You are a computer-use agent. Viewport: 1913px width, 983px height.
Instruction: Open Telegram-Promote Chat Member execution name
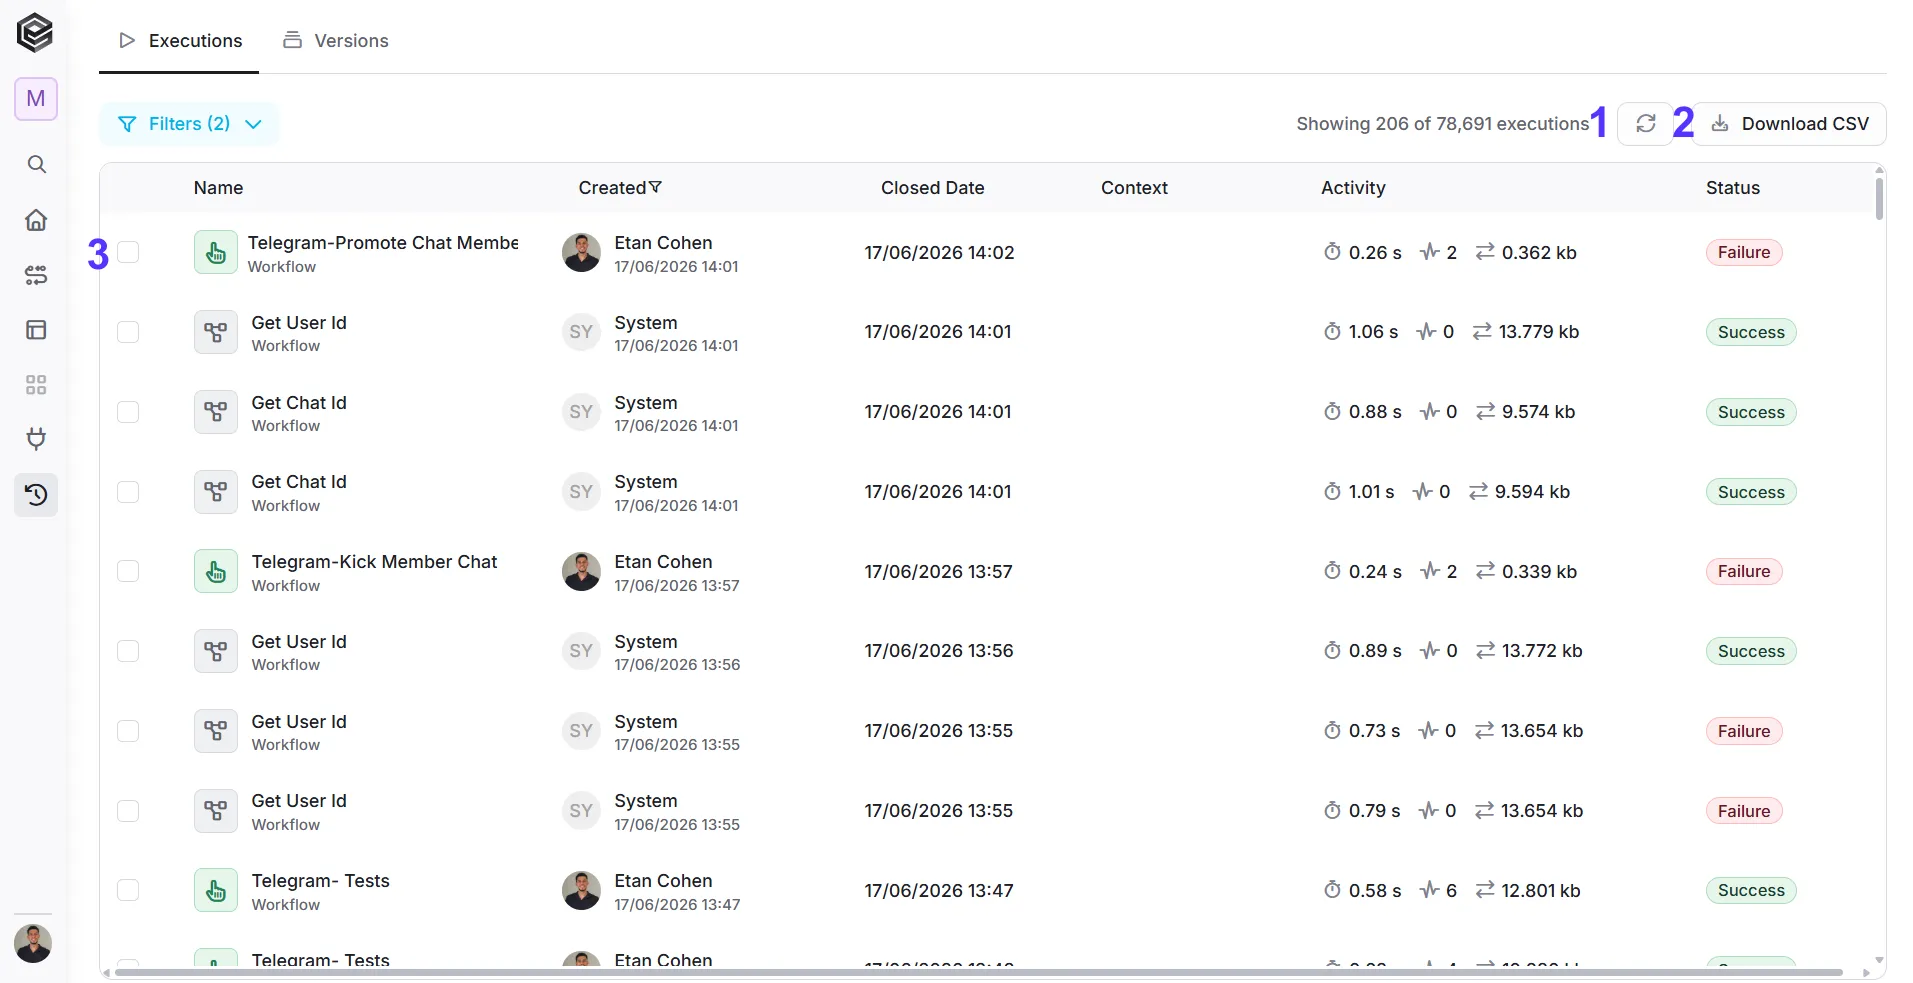click(383, 243)
